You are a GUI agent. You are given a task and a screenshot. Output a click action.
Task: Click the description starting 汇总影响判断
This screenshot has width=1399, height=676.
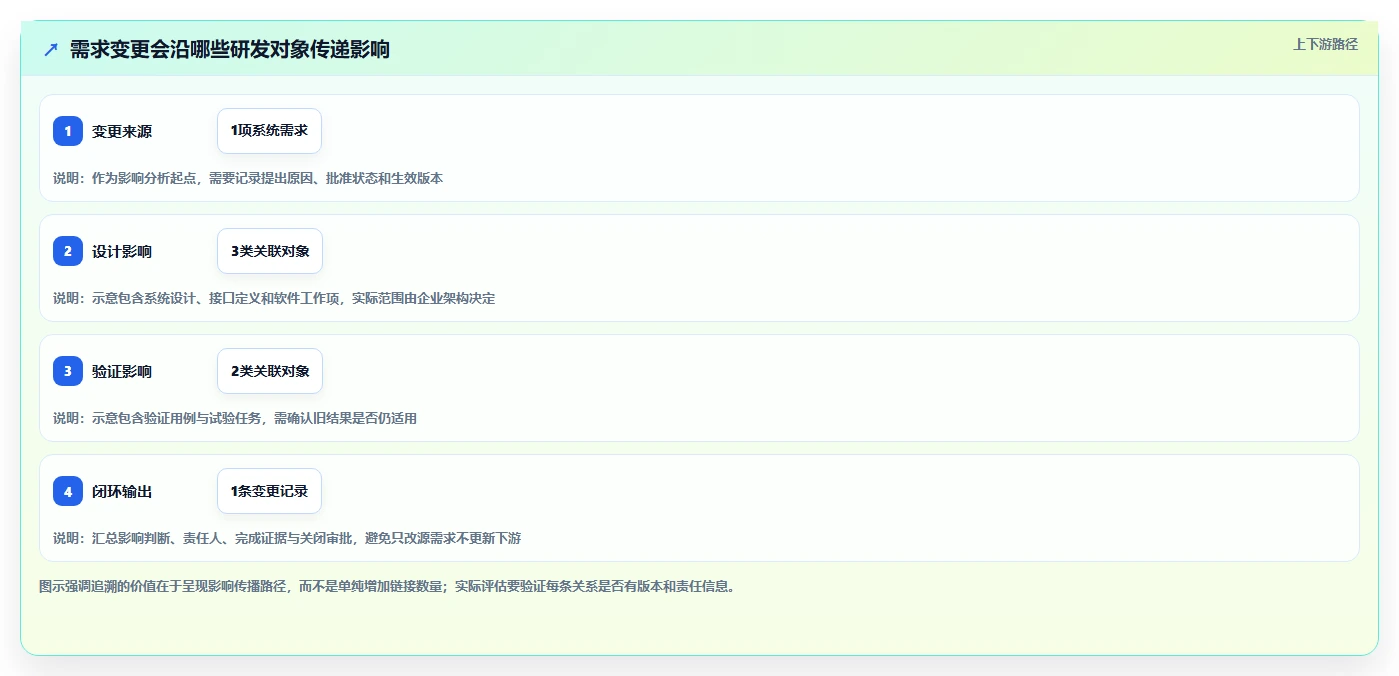tap(287, 538)
